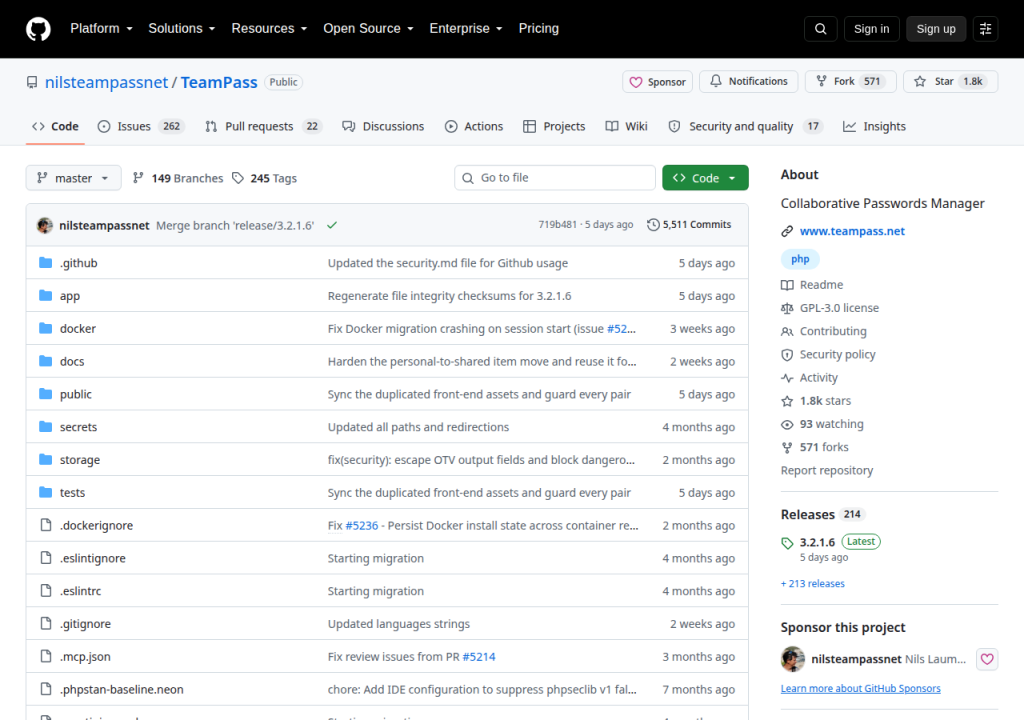1024x720 pixels.
Task: Switch to the Pull requests tab
Action: point(263,127)
